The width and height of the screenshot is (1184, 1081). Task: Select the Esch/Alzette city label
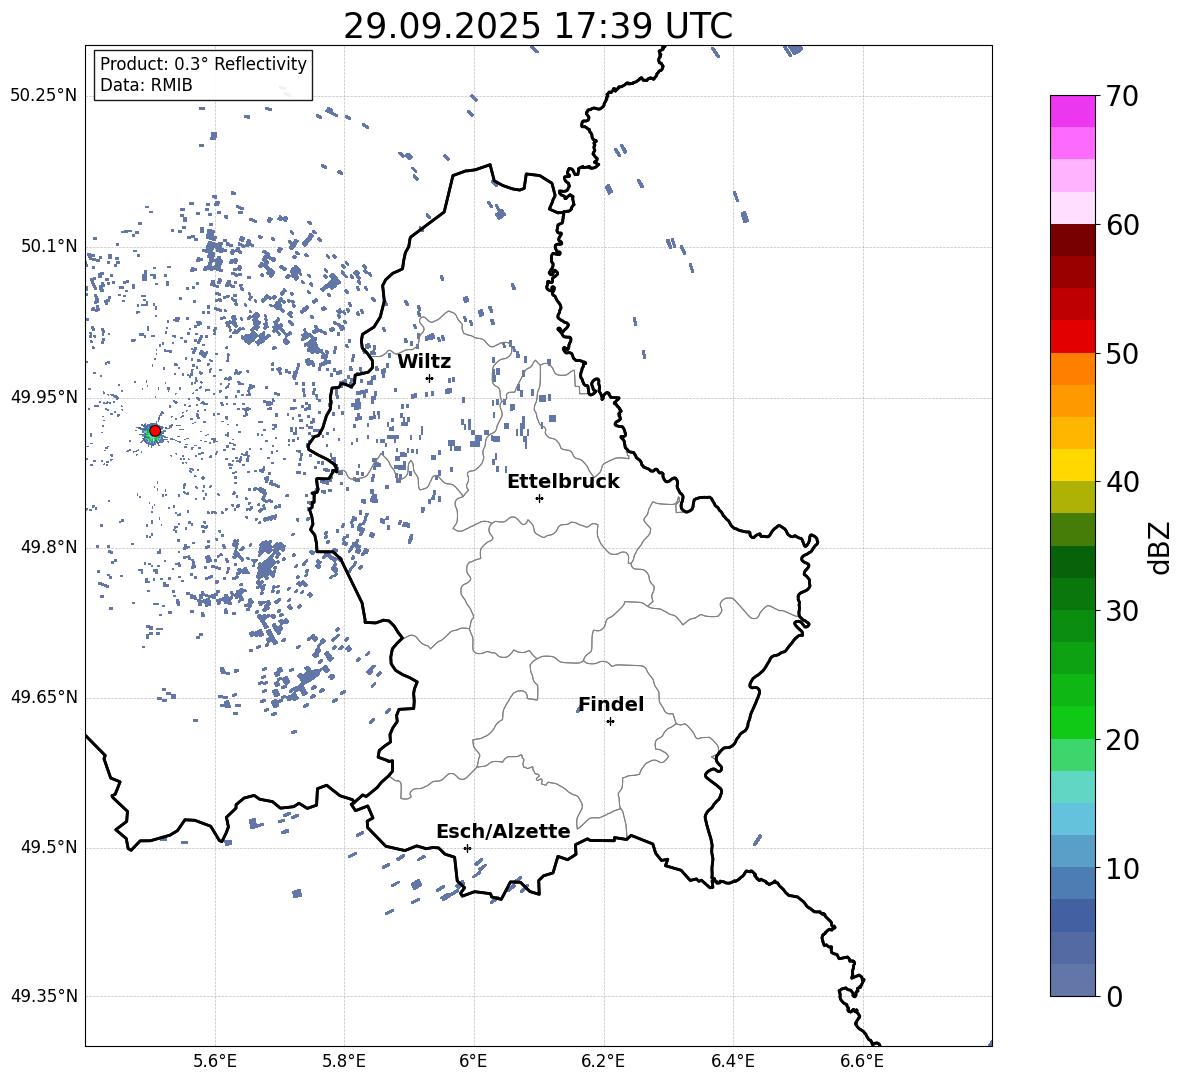503,831
